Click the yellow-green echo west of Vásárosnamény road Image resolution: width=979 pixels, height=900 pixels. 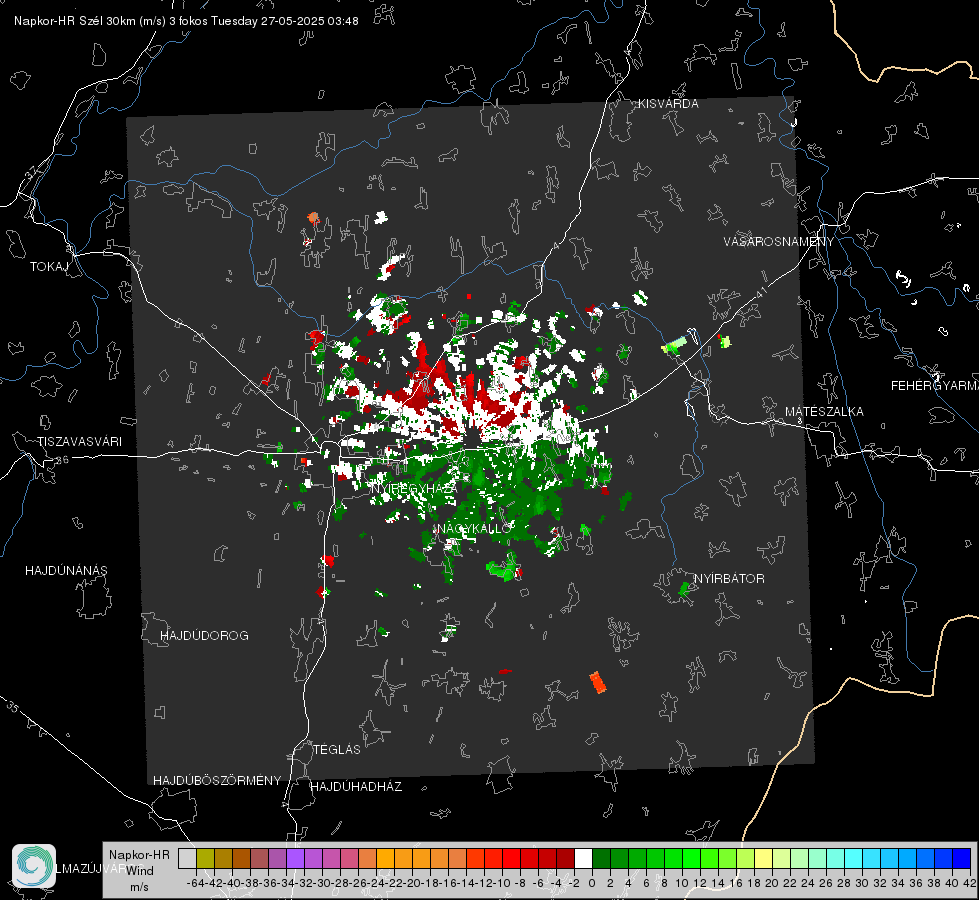tap(674, 345)
